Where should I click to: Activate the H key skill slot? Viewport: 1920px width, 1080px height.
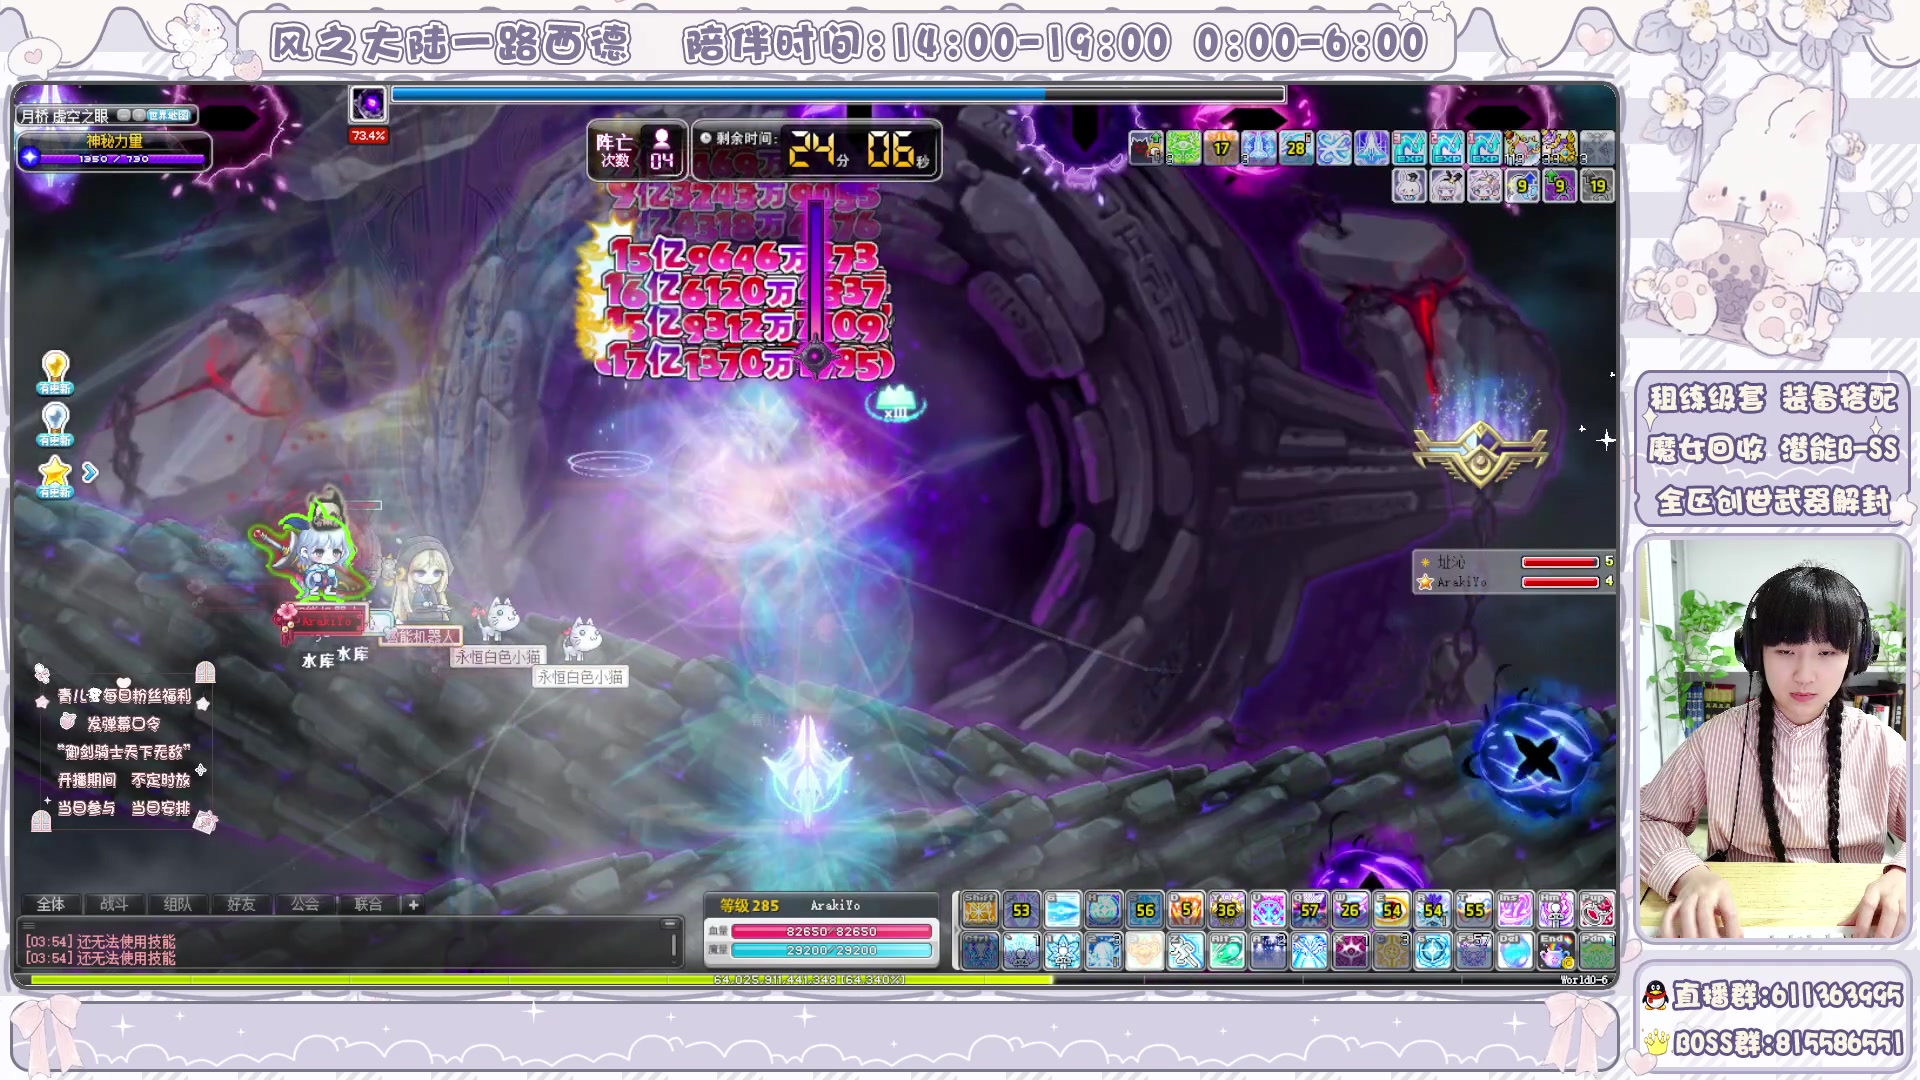1103,910
